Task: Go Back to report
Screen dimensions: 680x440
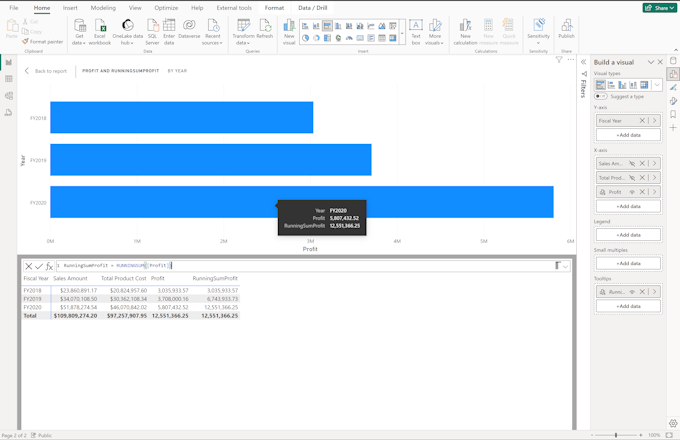Action: pos(46,71)
